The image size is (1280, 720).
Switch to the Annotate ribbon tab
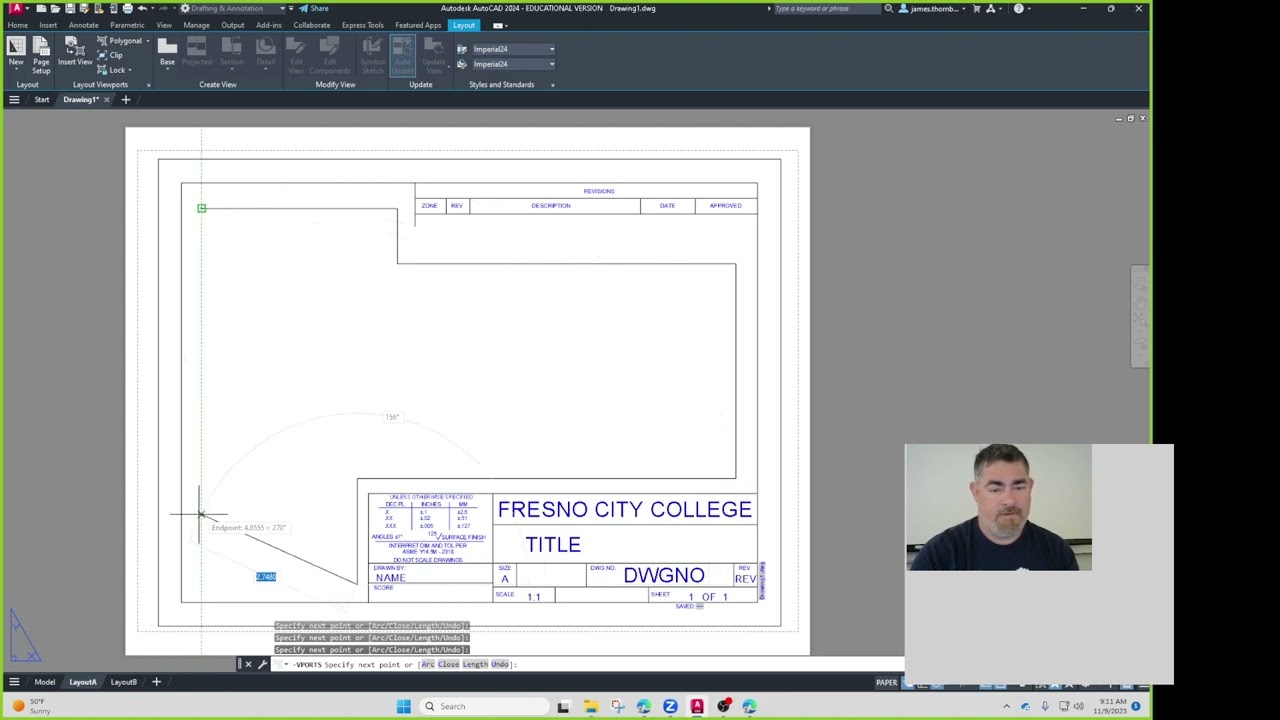pyautogui.click(x=84, y=25)
